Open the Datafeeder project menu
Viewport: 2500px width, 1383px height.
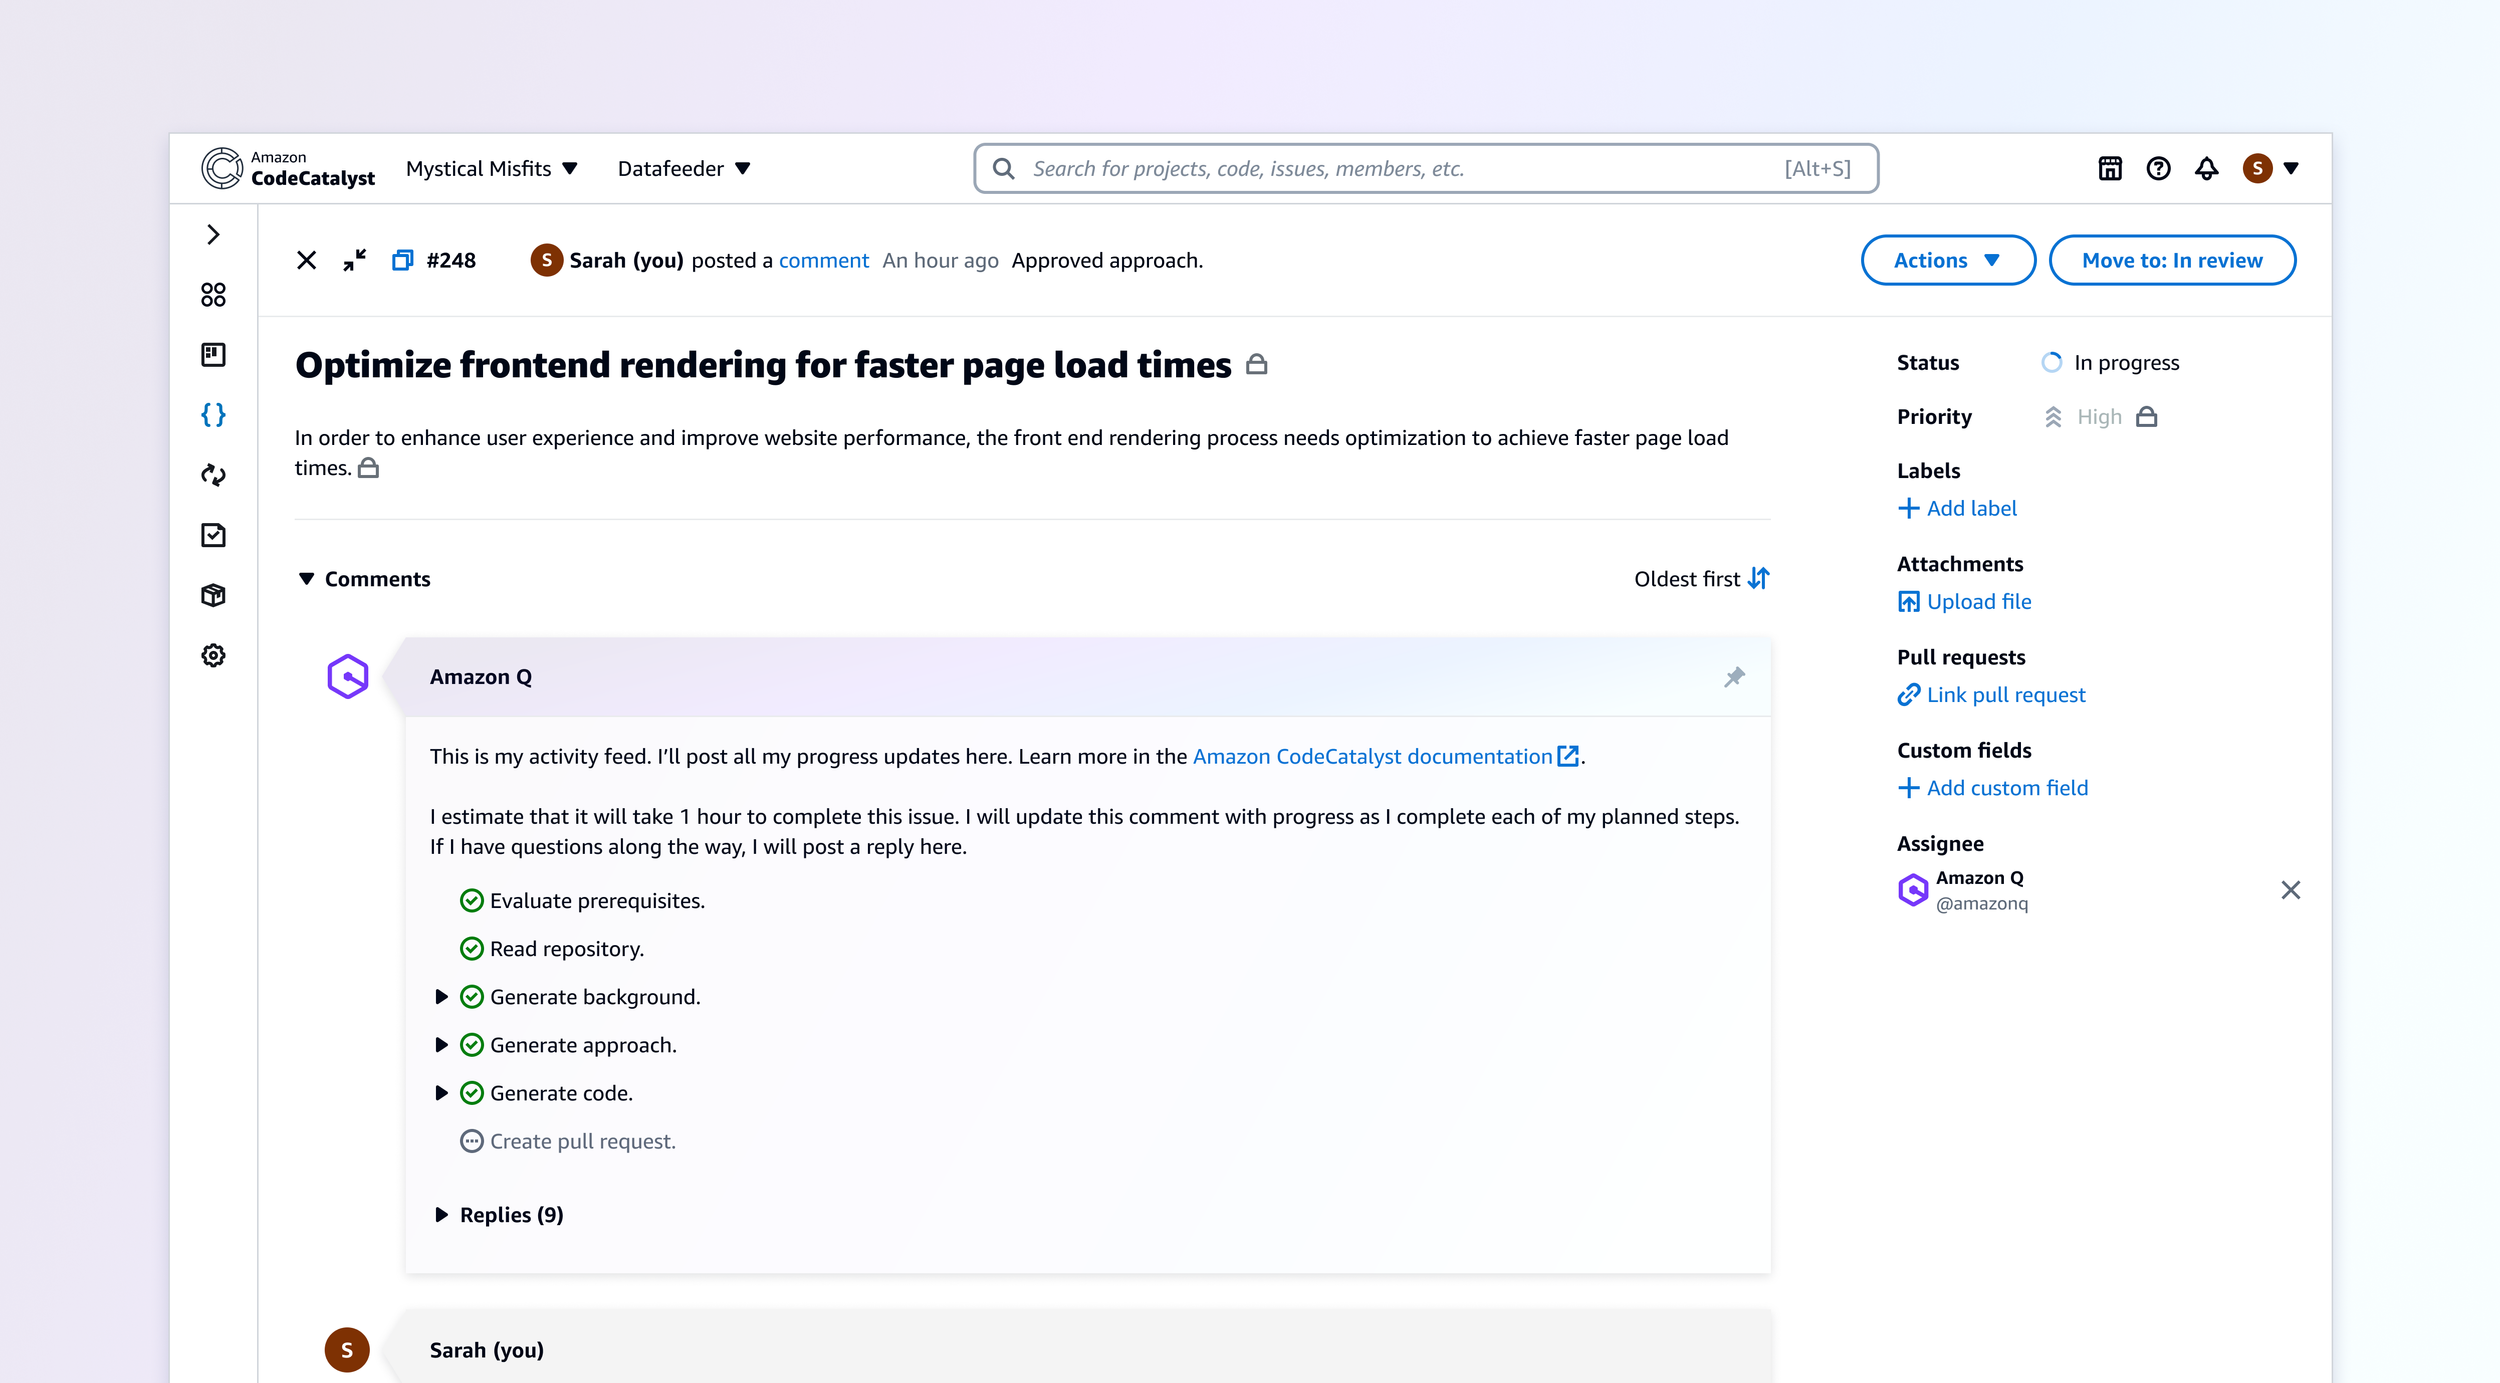pyautogui.click(x=683, y=168)
